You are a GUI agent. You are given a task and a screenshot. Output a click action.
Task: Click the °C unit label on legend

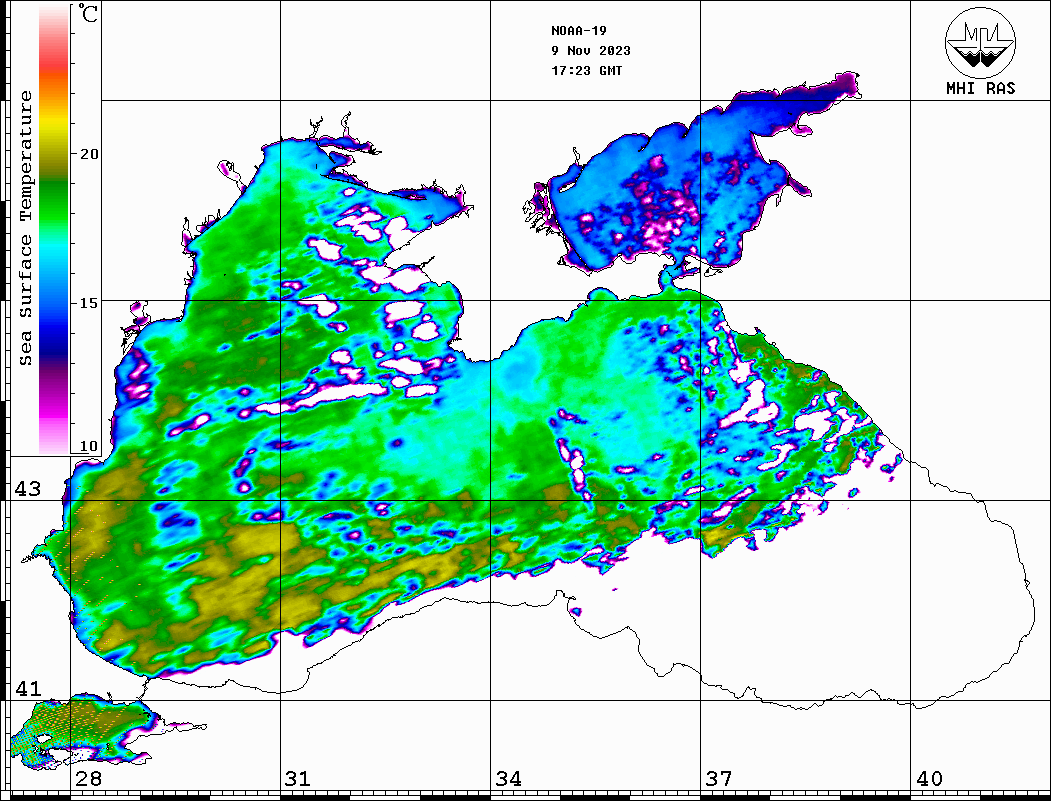coord(88,13)
